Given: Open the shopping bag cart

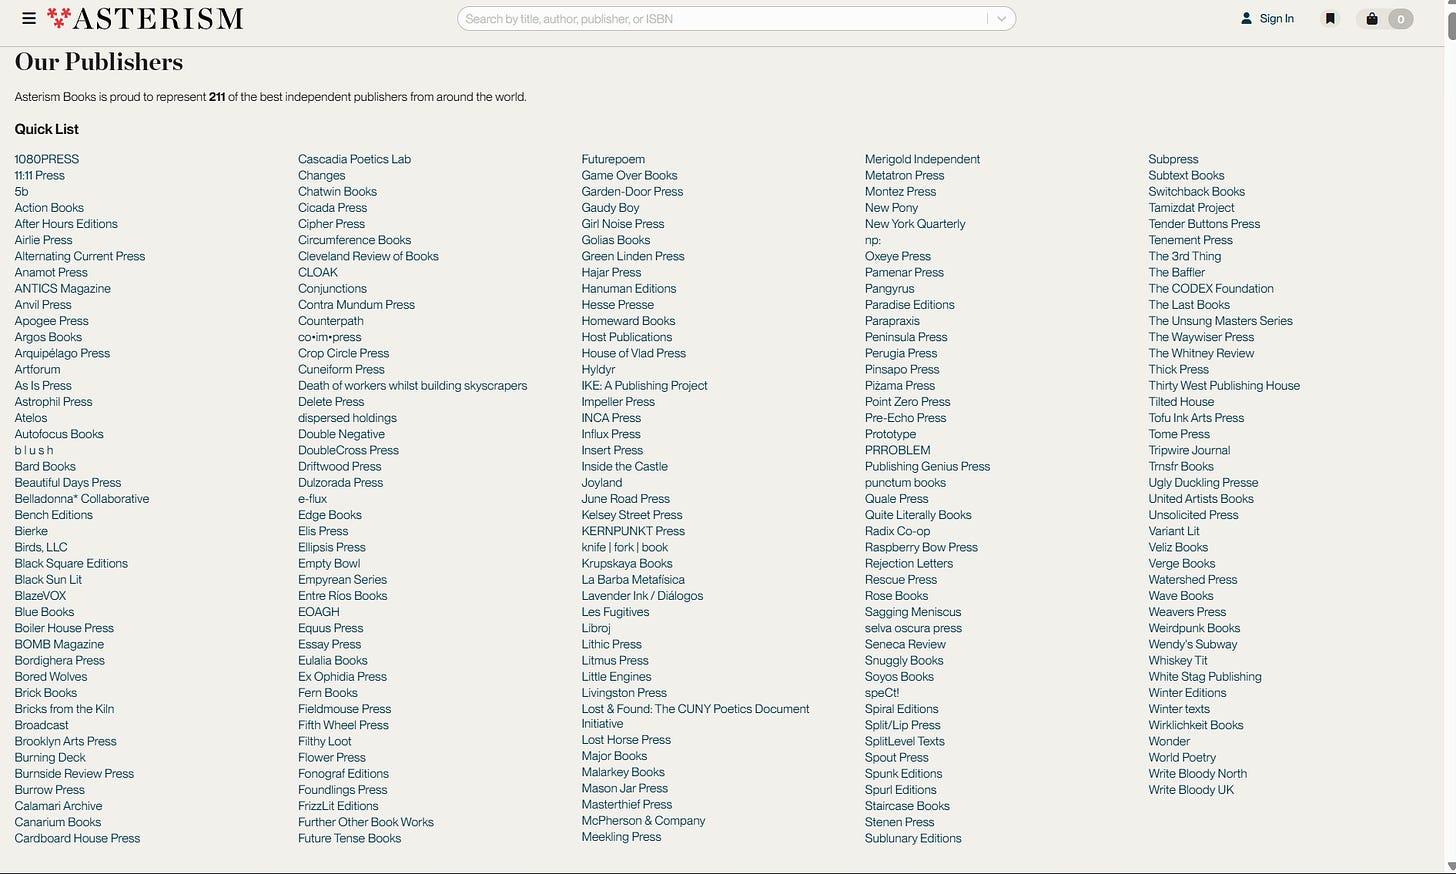Looking at the screenshot, I should click(x=1385, y=18).
